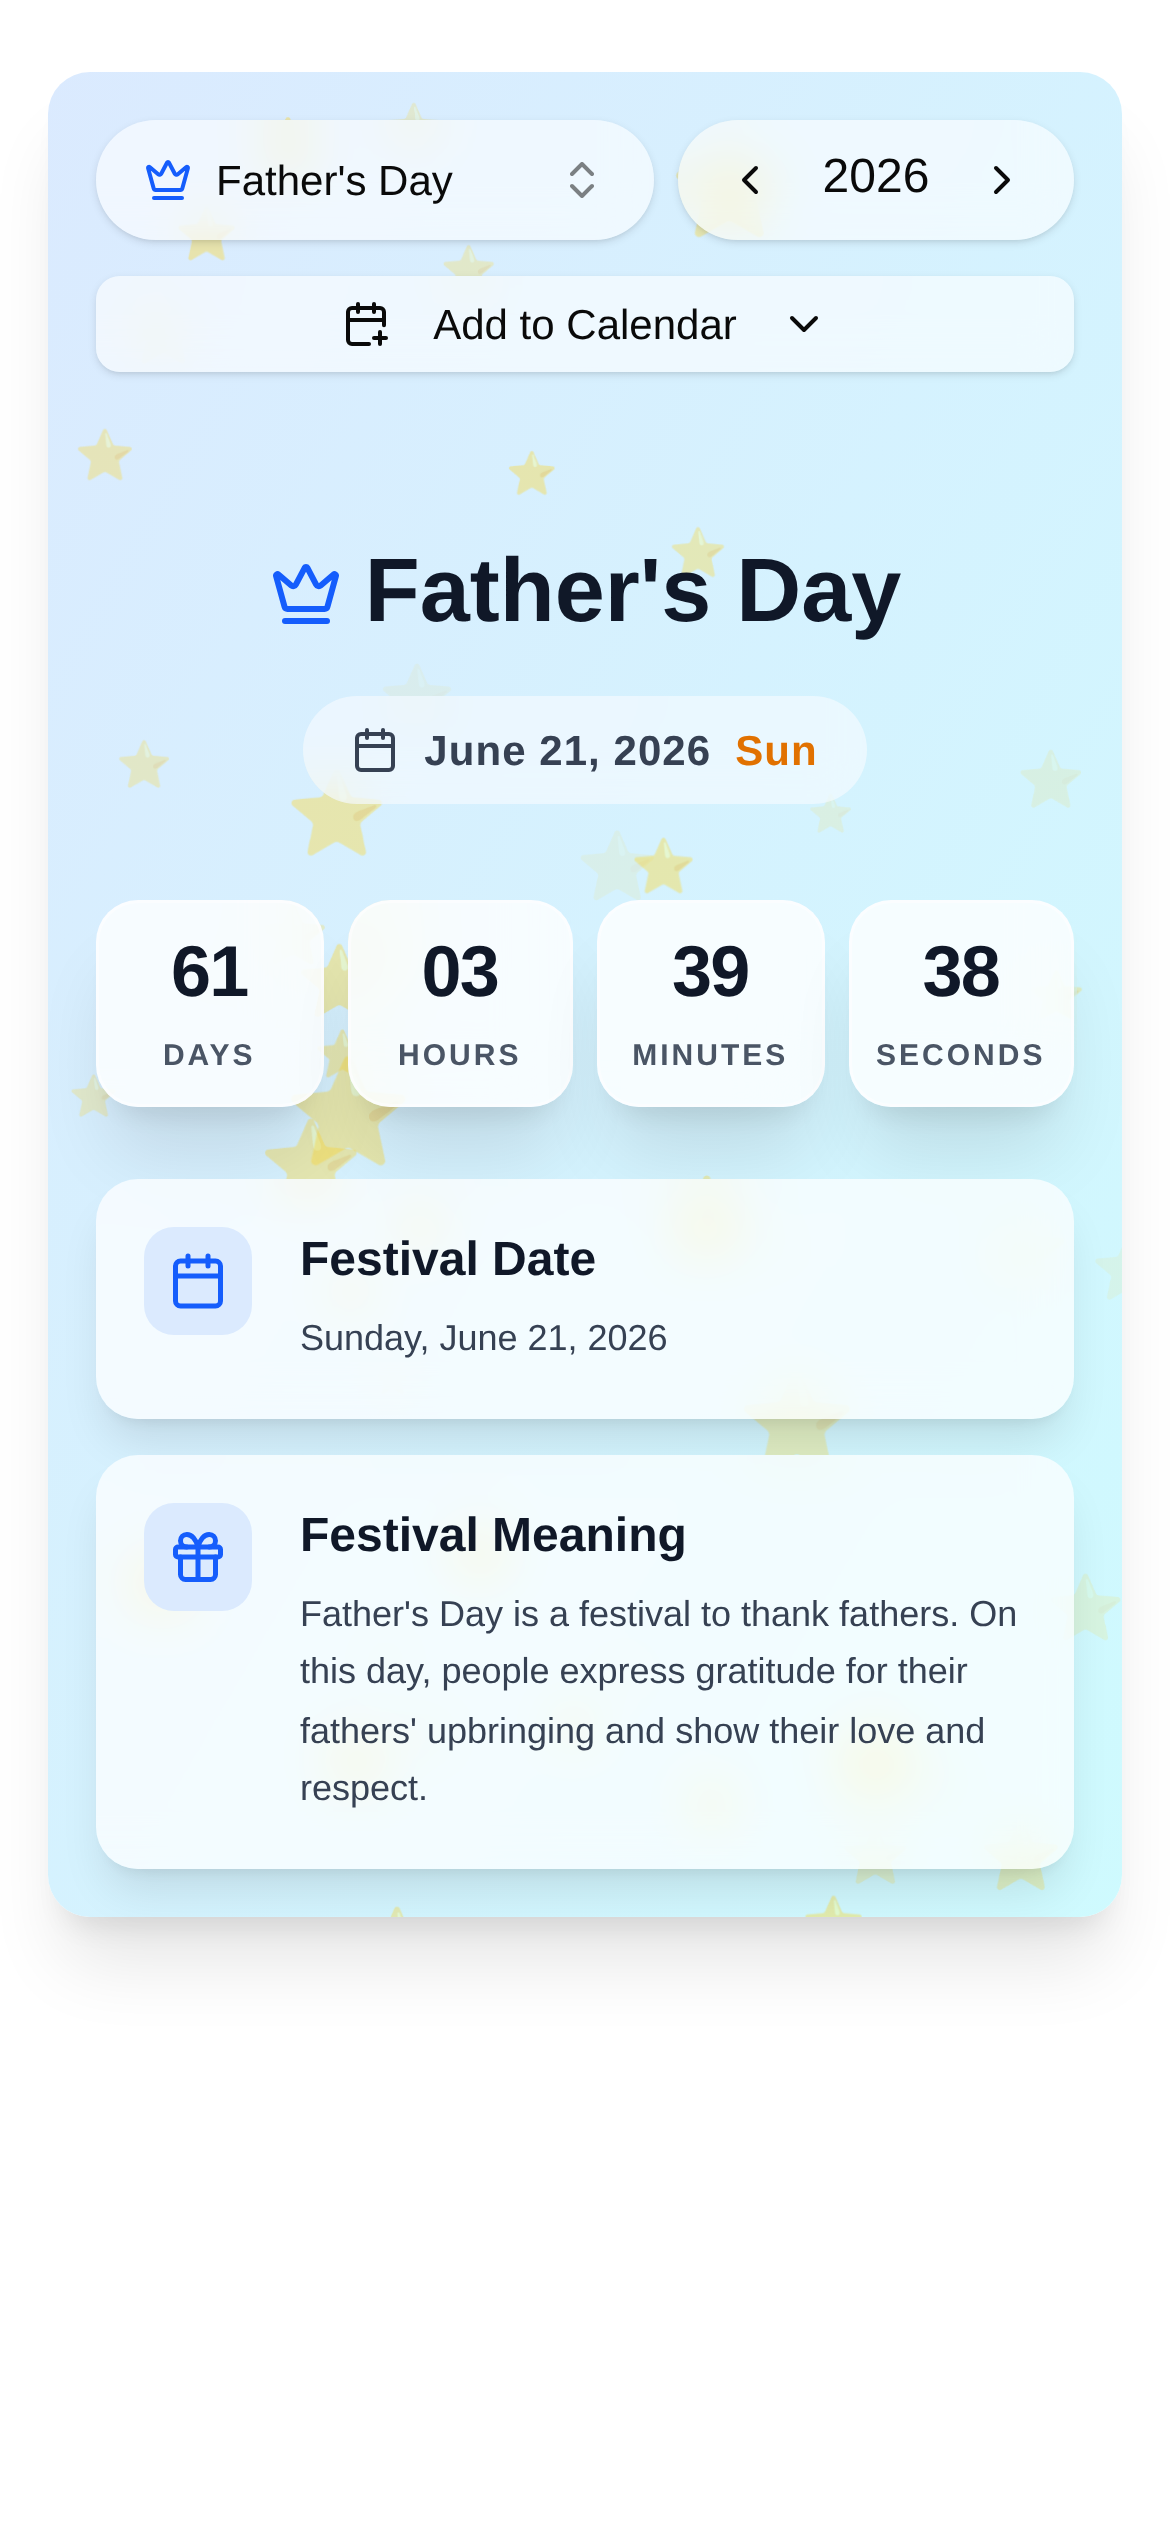Click the Days countdown card
The image size is (1170, 2532).
point(210,1003)
